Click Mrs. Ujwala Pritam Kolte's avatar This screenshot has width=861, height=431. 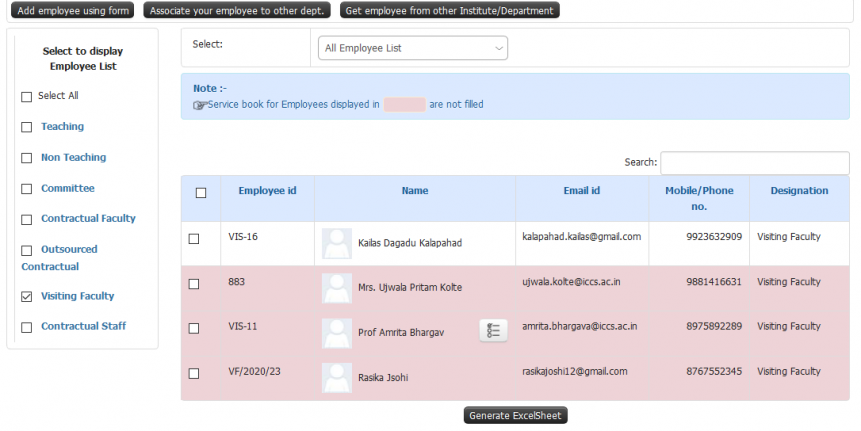pyautogui.click(x=337, y=288)
